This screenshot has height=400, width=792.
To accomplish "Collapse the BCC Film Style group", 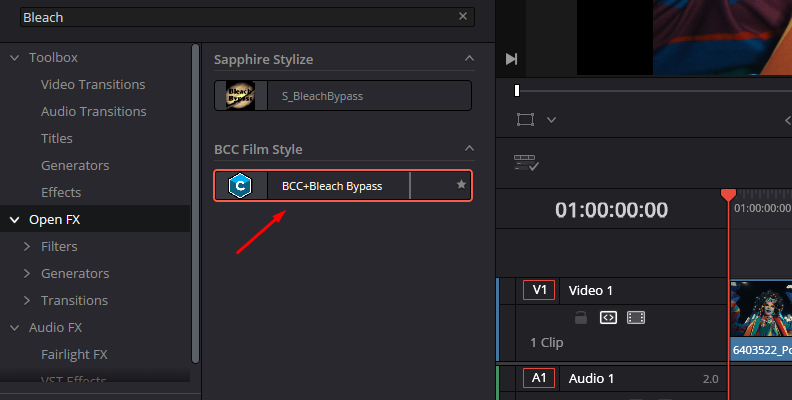I will (469, 148).
